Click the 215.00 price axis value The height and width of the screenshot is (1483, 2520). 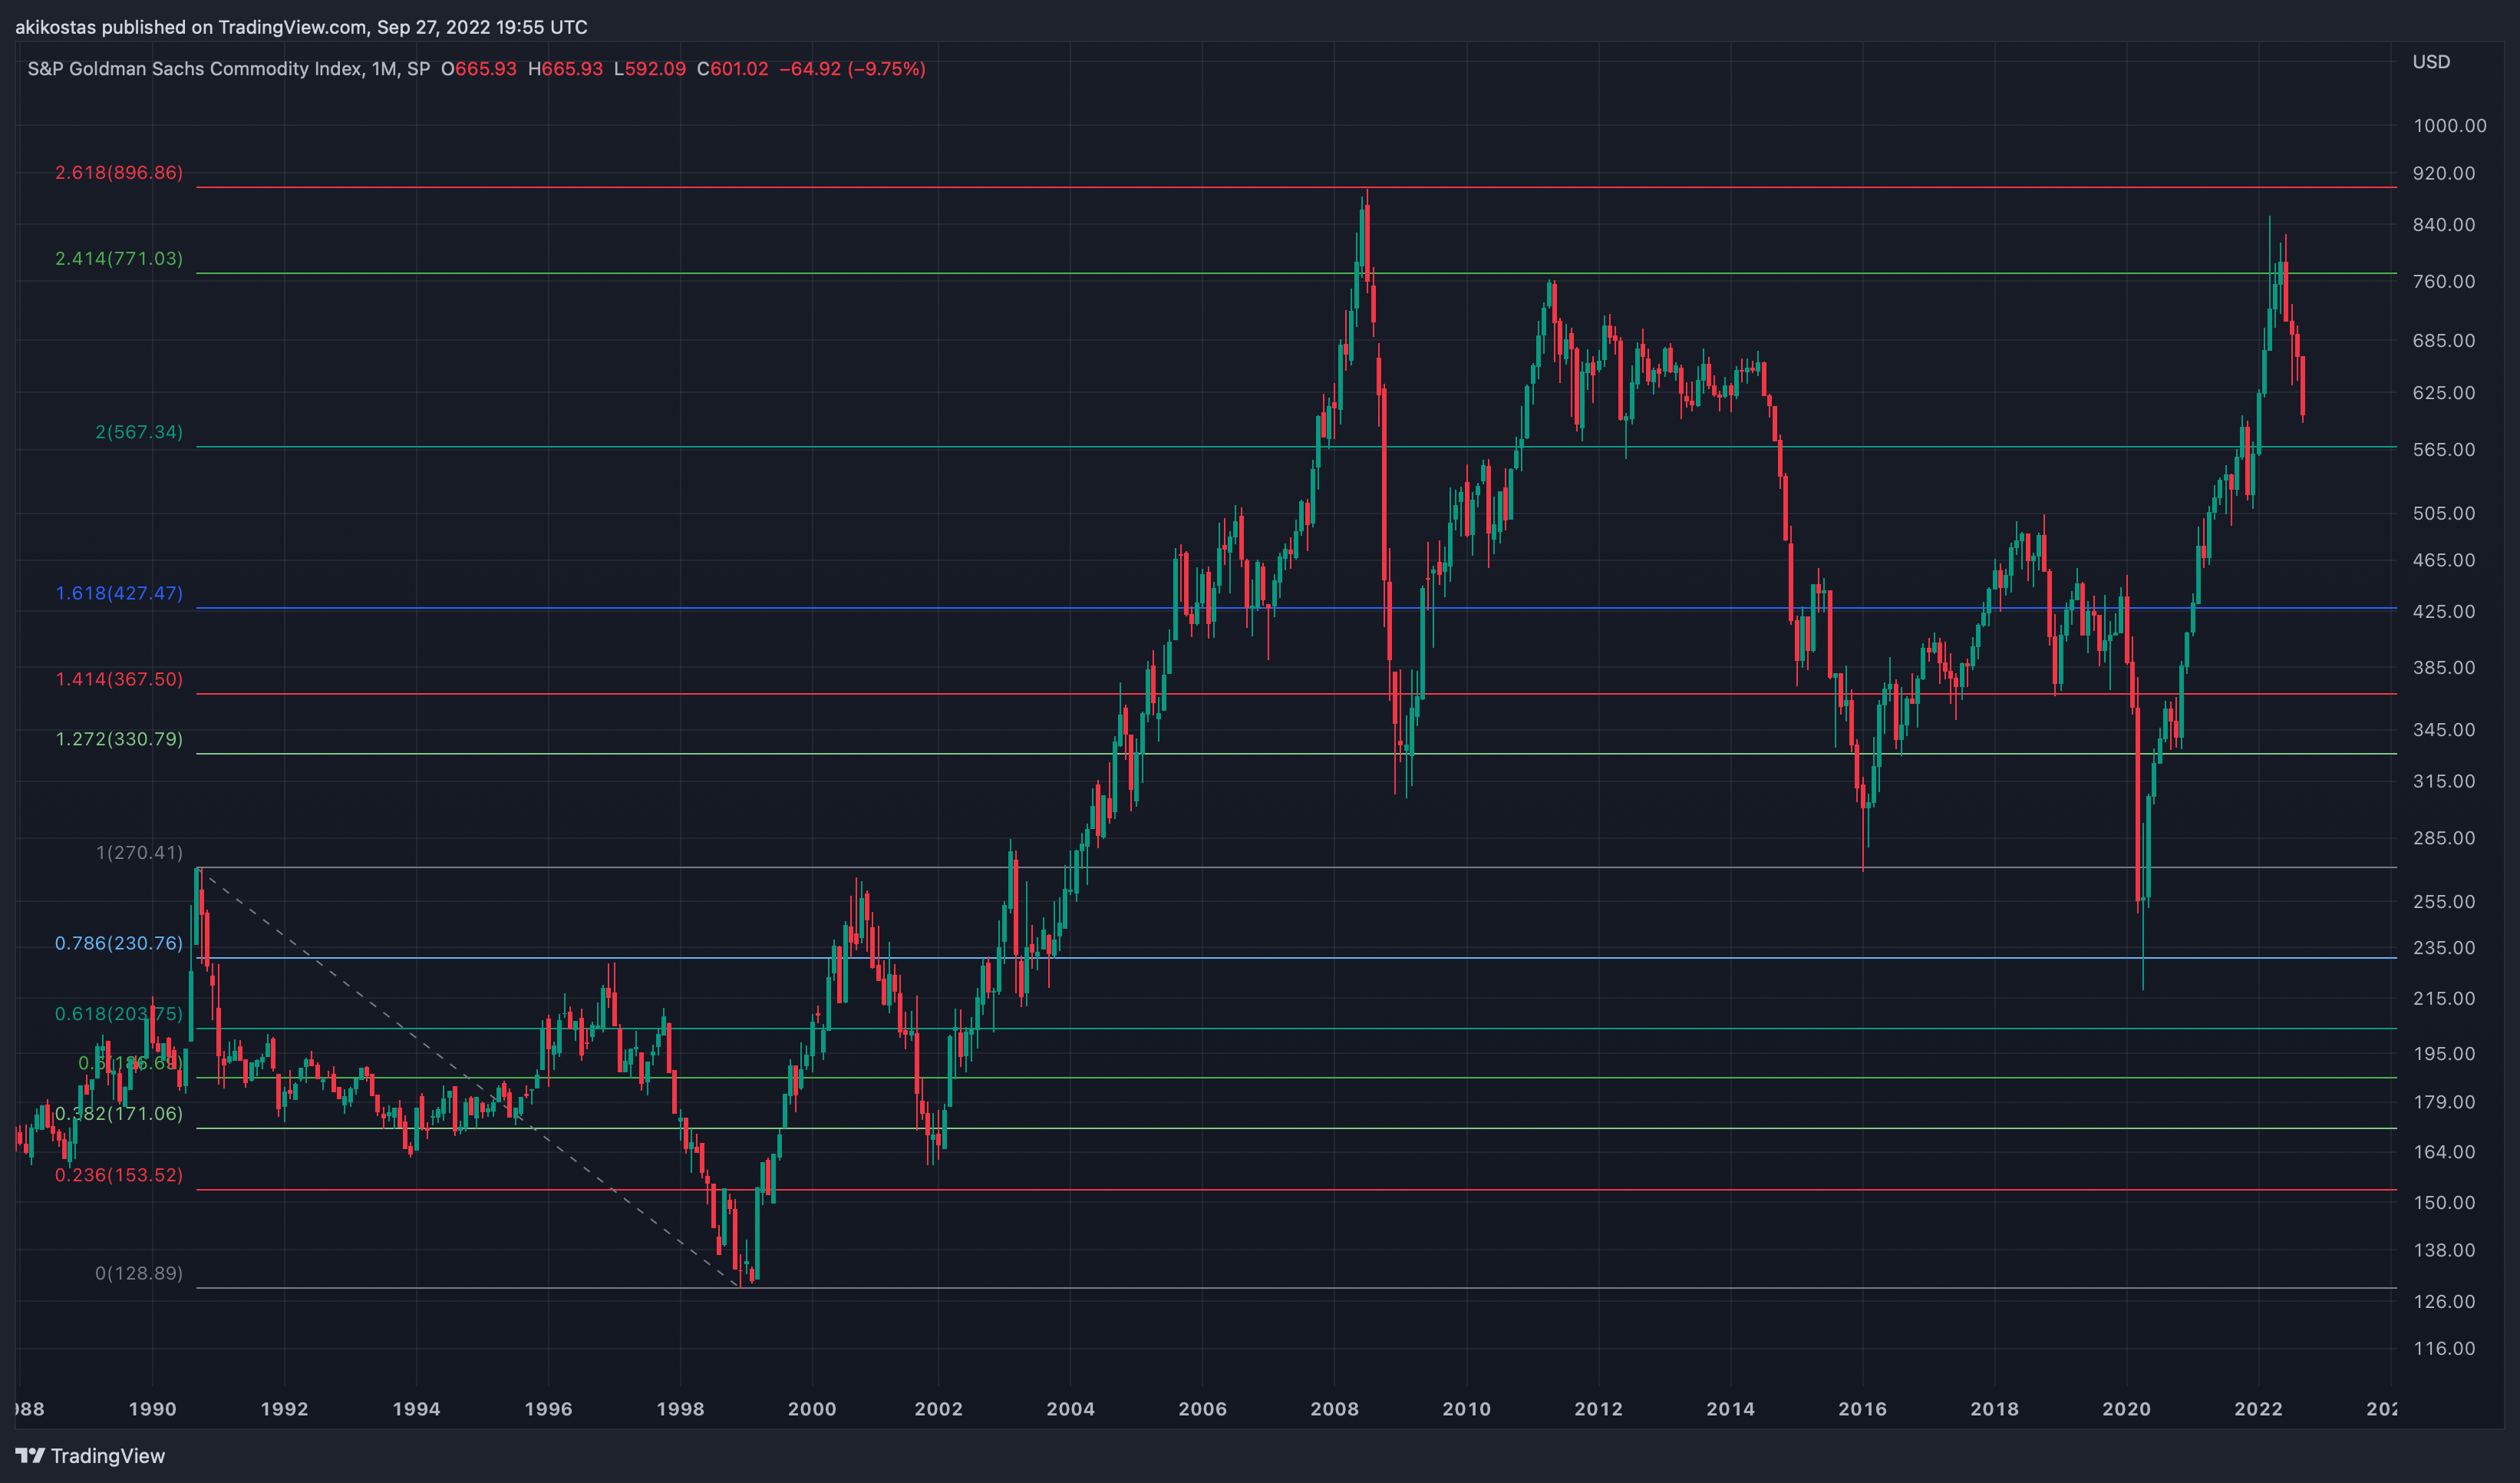pyautogui.click(x=2444, y=999)
